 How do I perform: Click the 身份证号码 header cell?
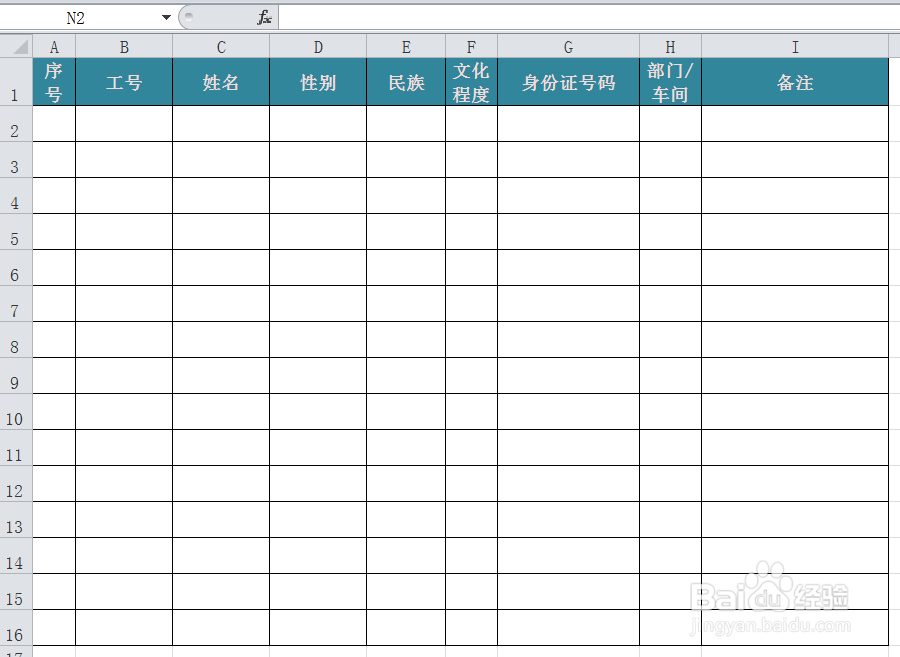click(567, 81)
